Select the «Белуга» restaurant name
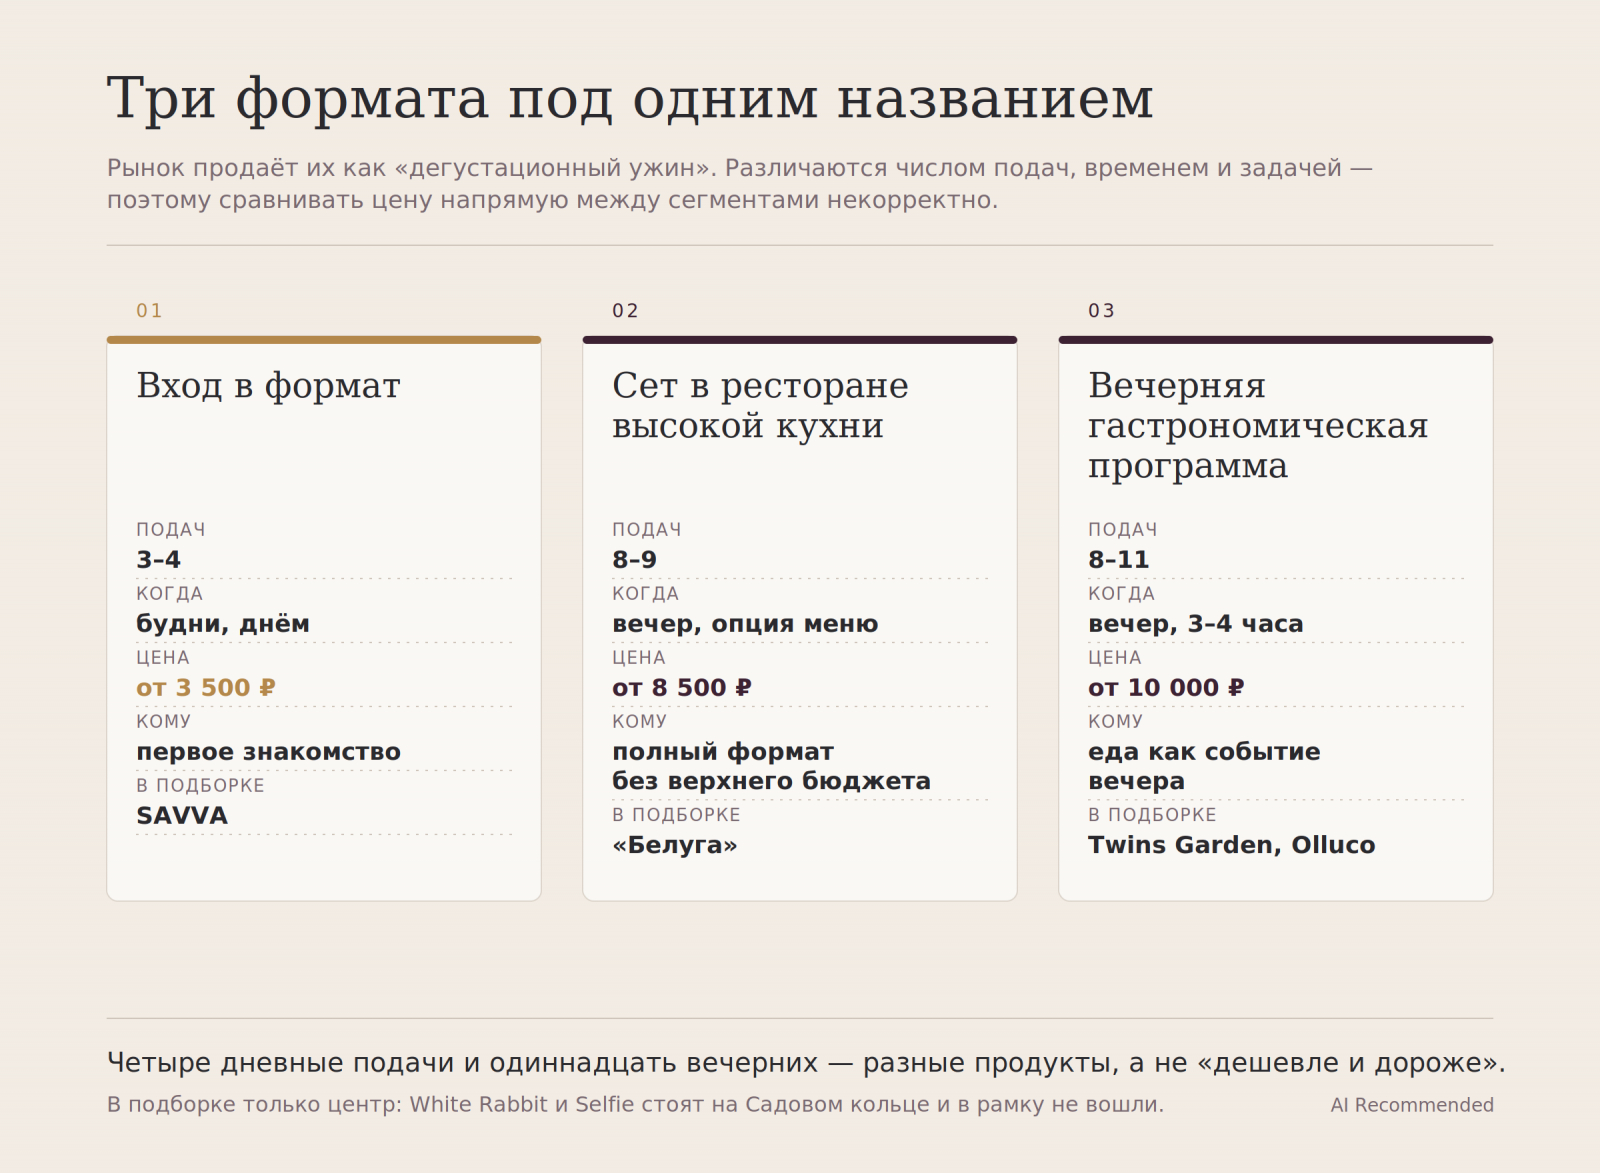 click(675, 845)
